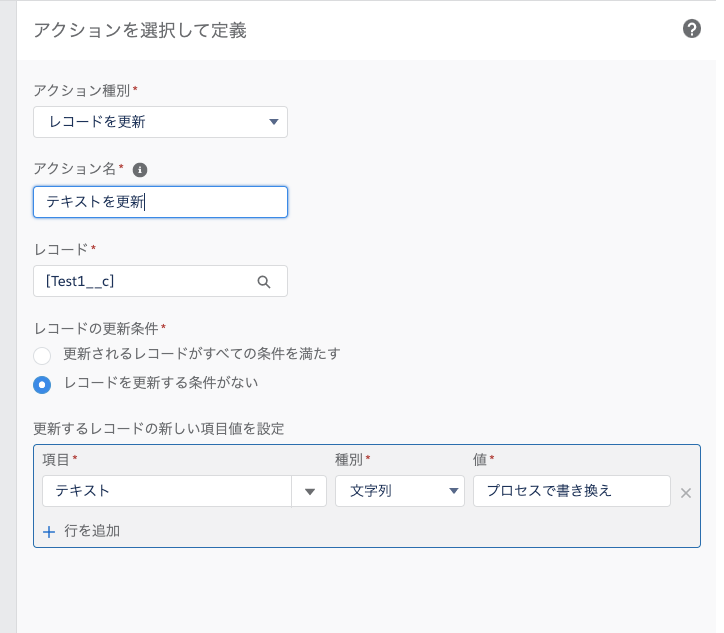
Task: Select 更新されるレコードがすべての条件を満たす radio
Action: [42, 356]
